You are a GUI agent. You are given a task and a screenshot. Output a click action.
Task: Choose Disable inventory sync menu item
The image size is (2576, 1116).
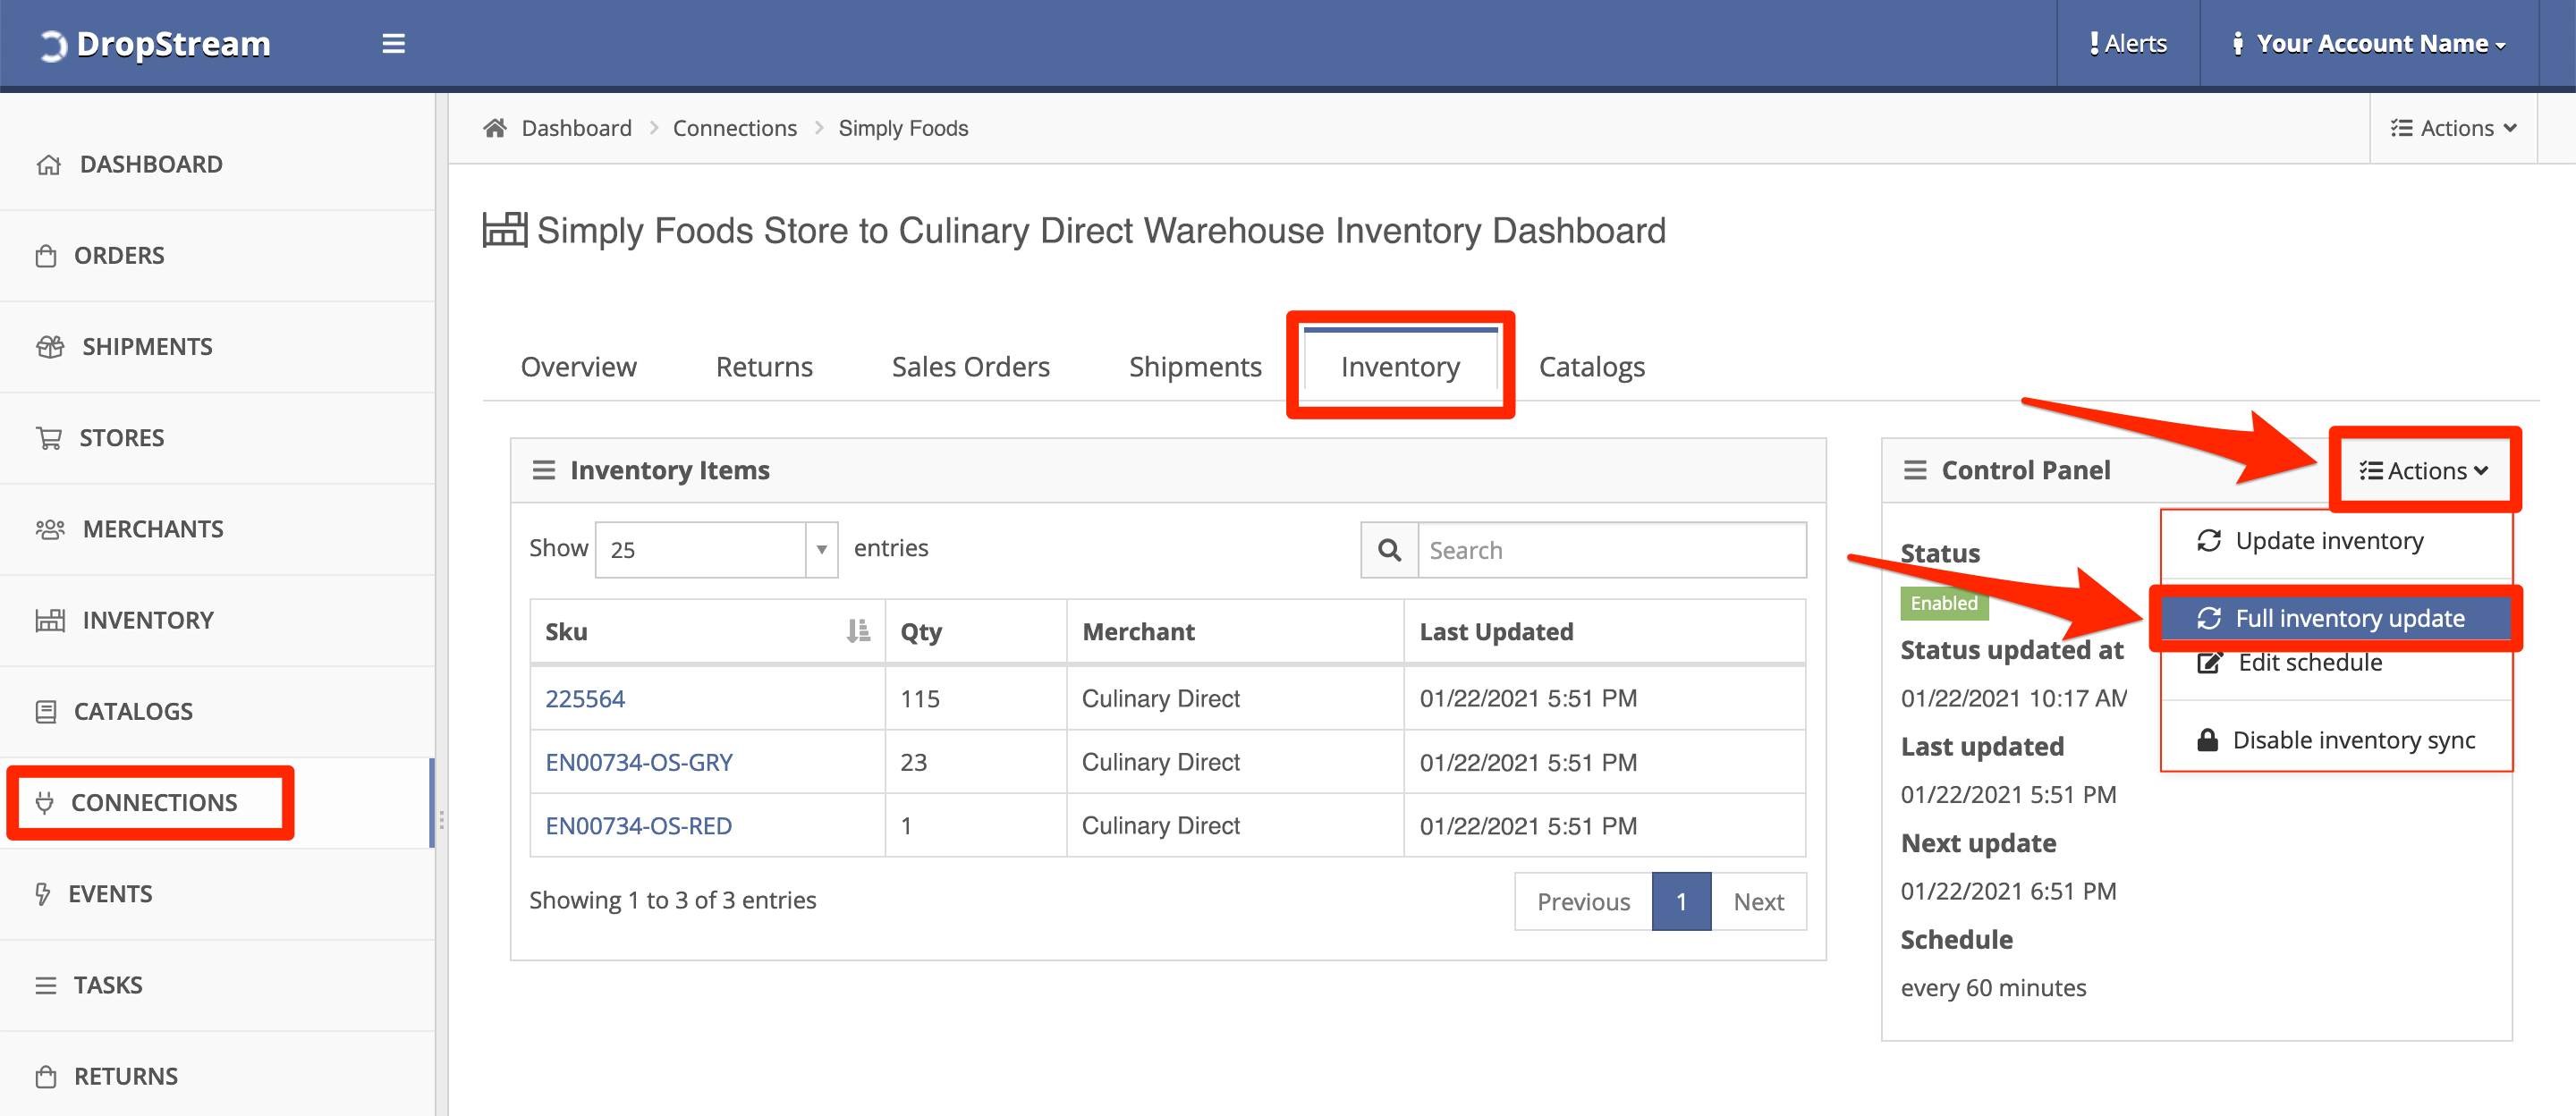2336,740
